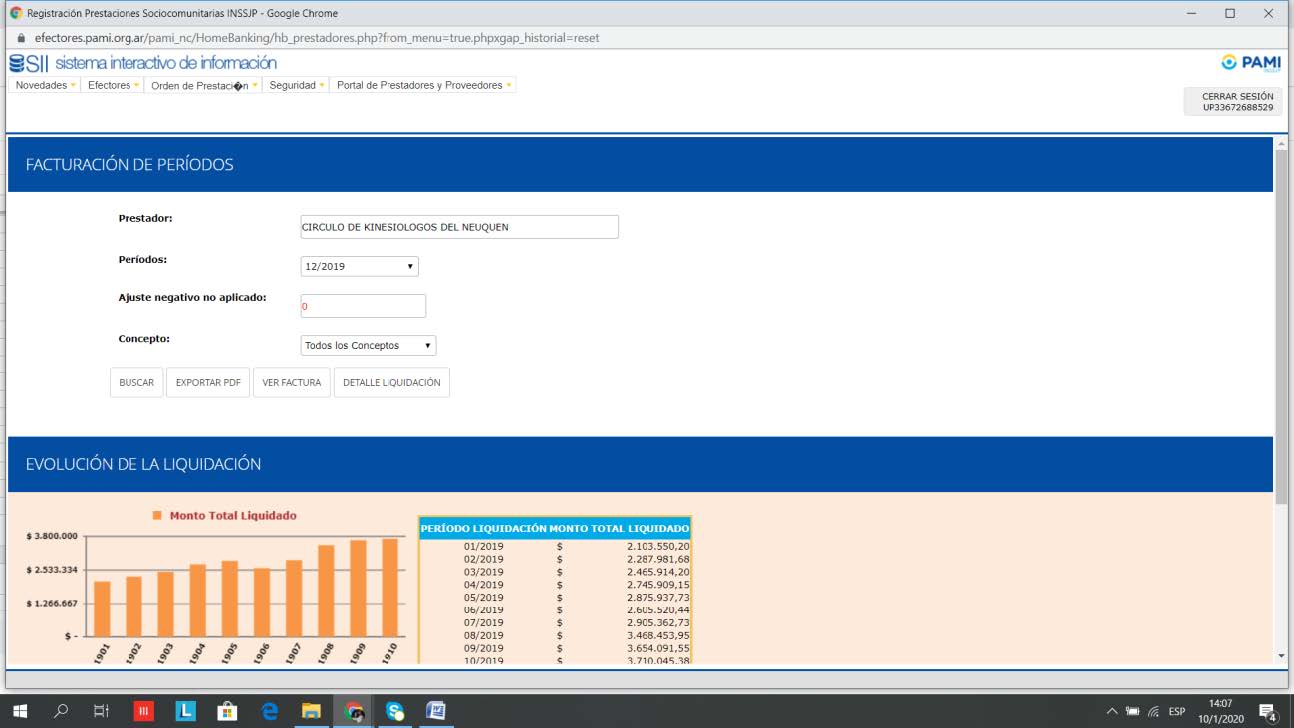Click the SII sistema interactivo logo
Viewport: 1294px width, 728px height.
tap(143, 63)
